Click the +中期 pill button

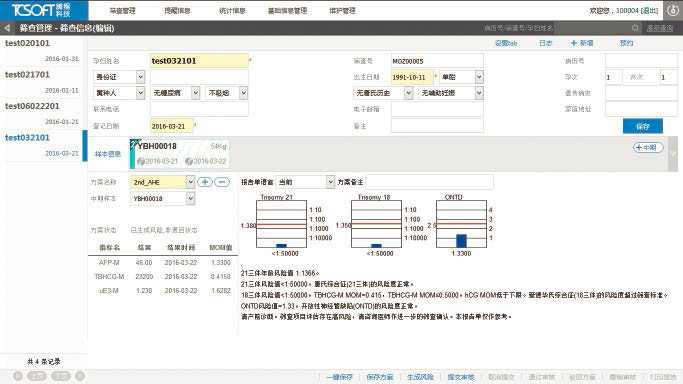pos(648,148)
